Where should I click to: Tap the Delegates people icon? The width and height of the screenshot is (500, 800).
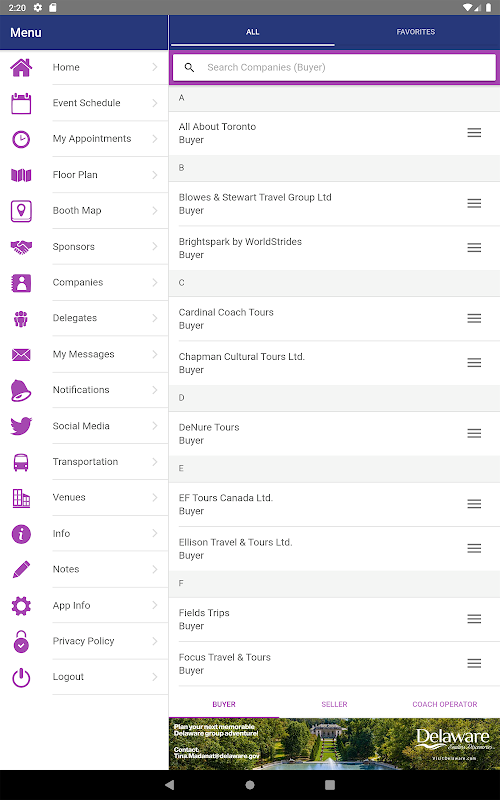tap(21, 318)
